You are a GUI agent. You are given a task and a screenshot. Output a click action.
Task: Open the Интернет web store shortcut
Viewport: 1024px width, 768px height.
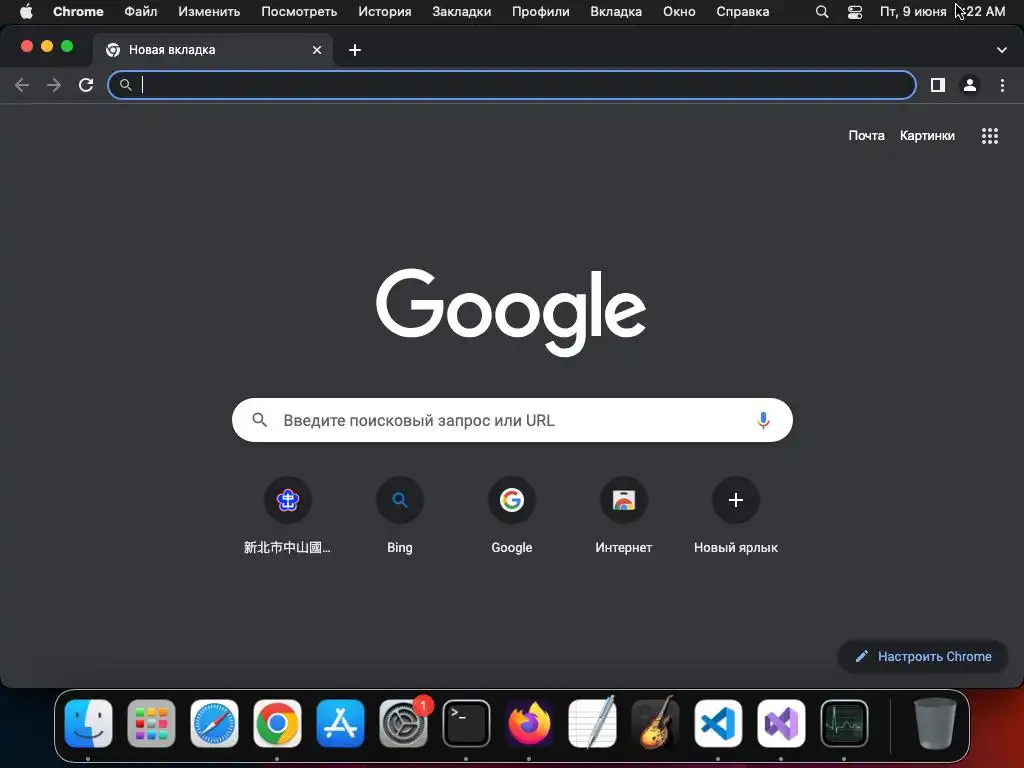click(x=624, y=516)
